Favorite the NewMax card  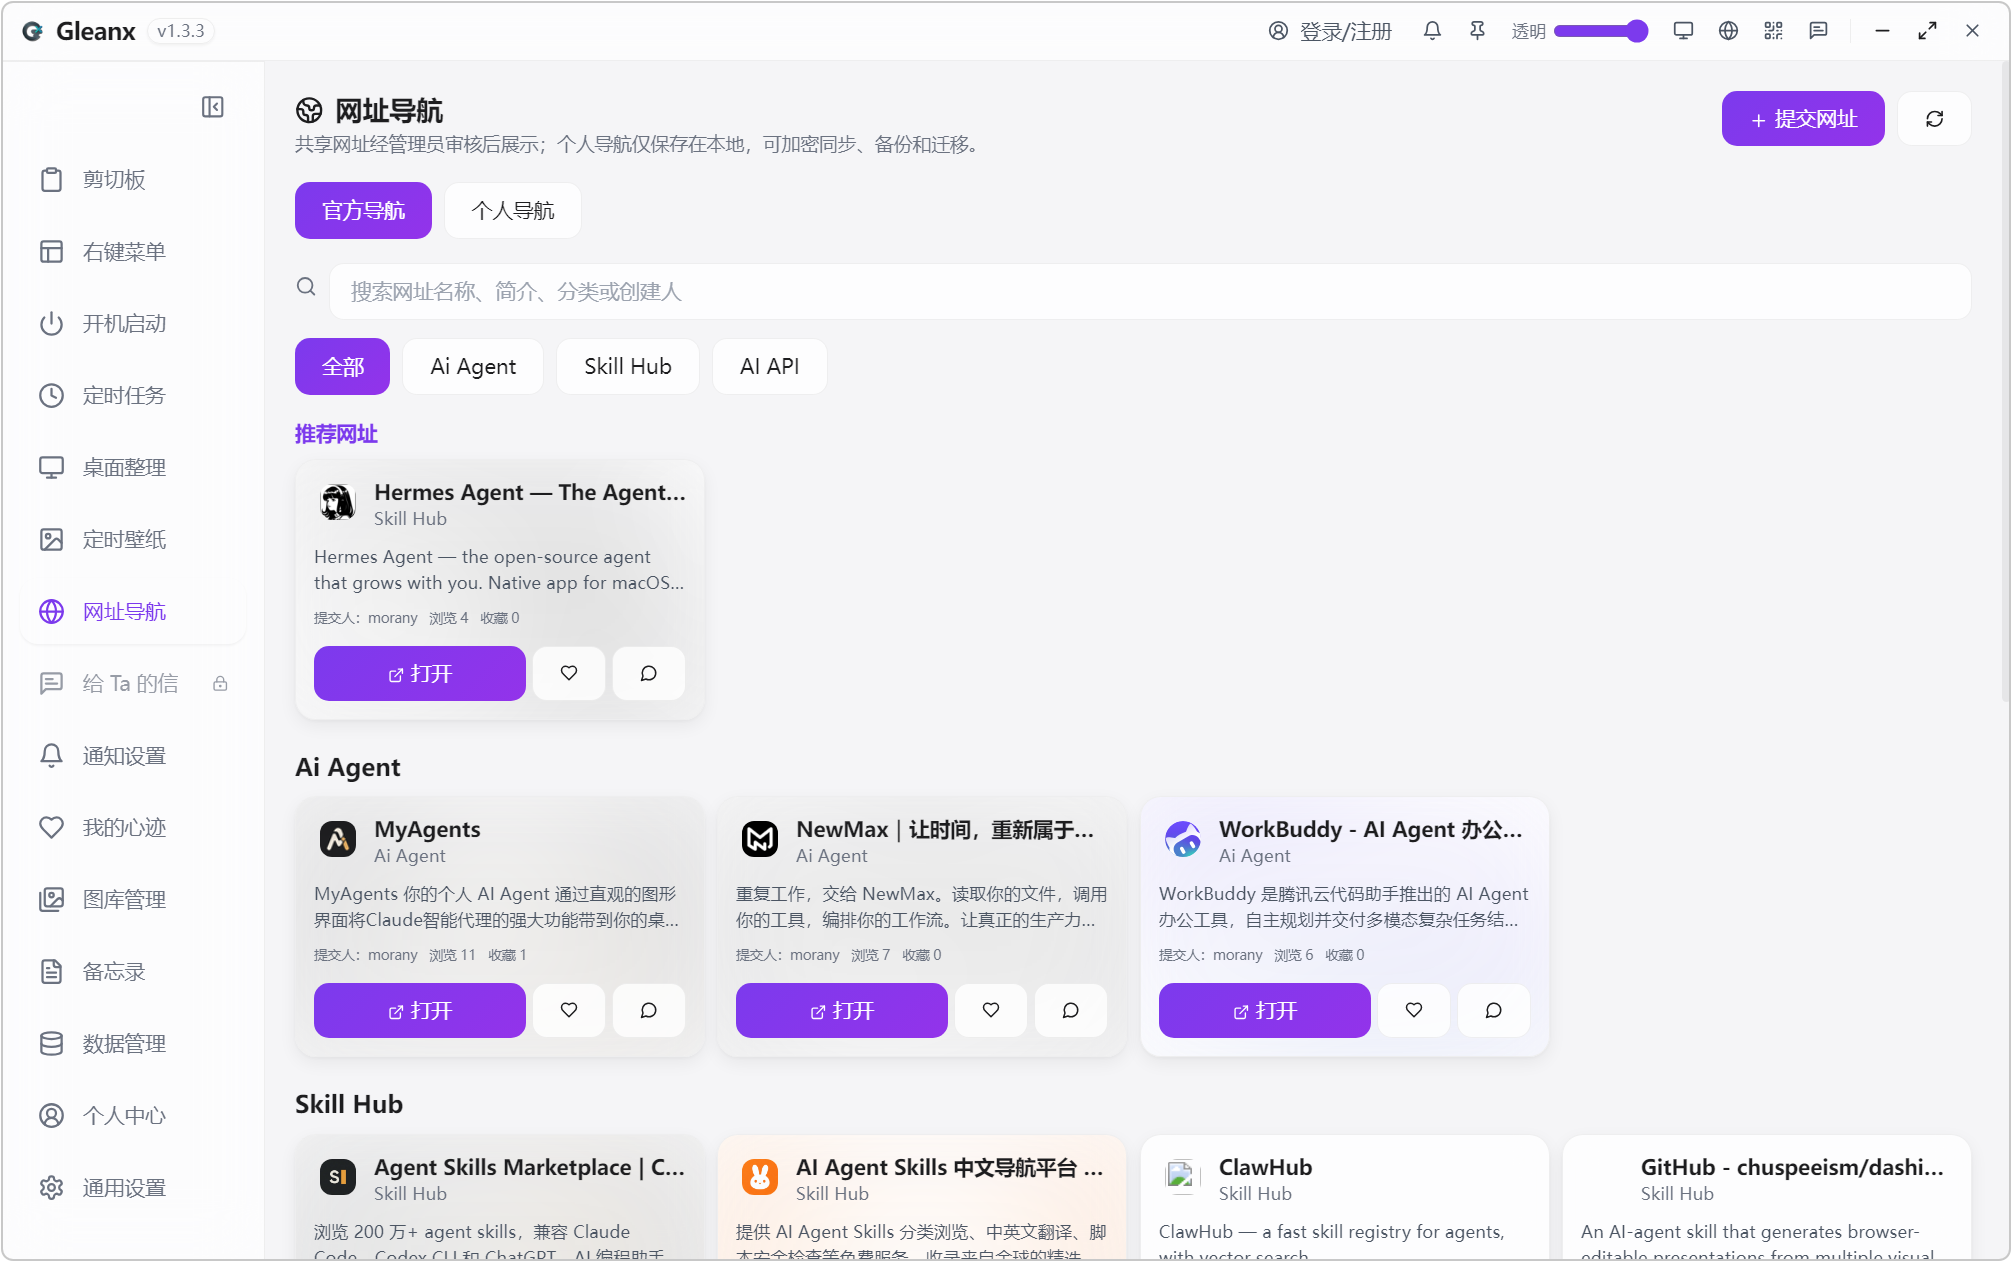[x=991, y=1010]
